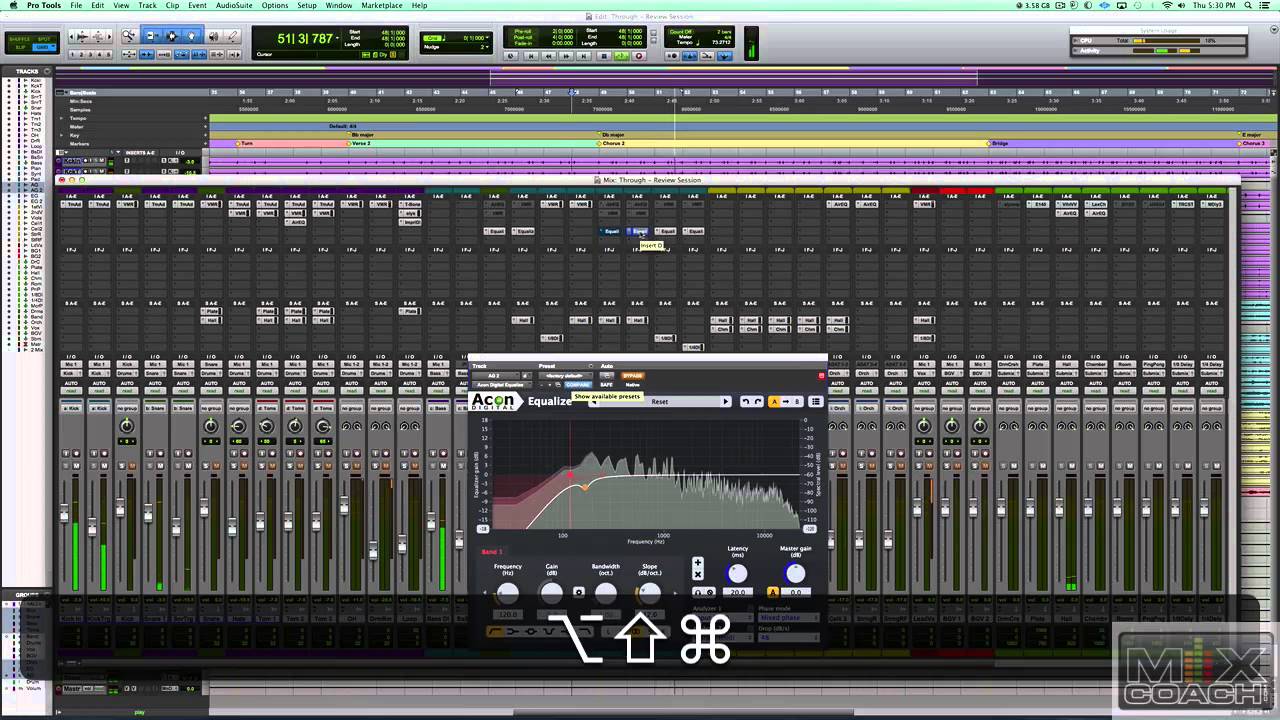1280x720 pixels.
Task: Open Nudge value dropdown
Action: 487,47
